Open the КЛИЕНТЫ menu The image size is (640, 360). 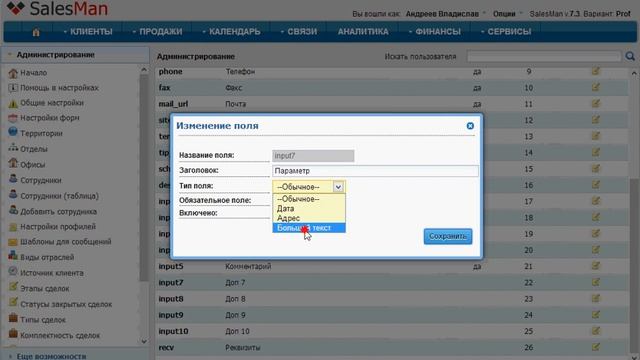[x=88, y=32]
